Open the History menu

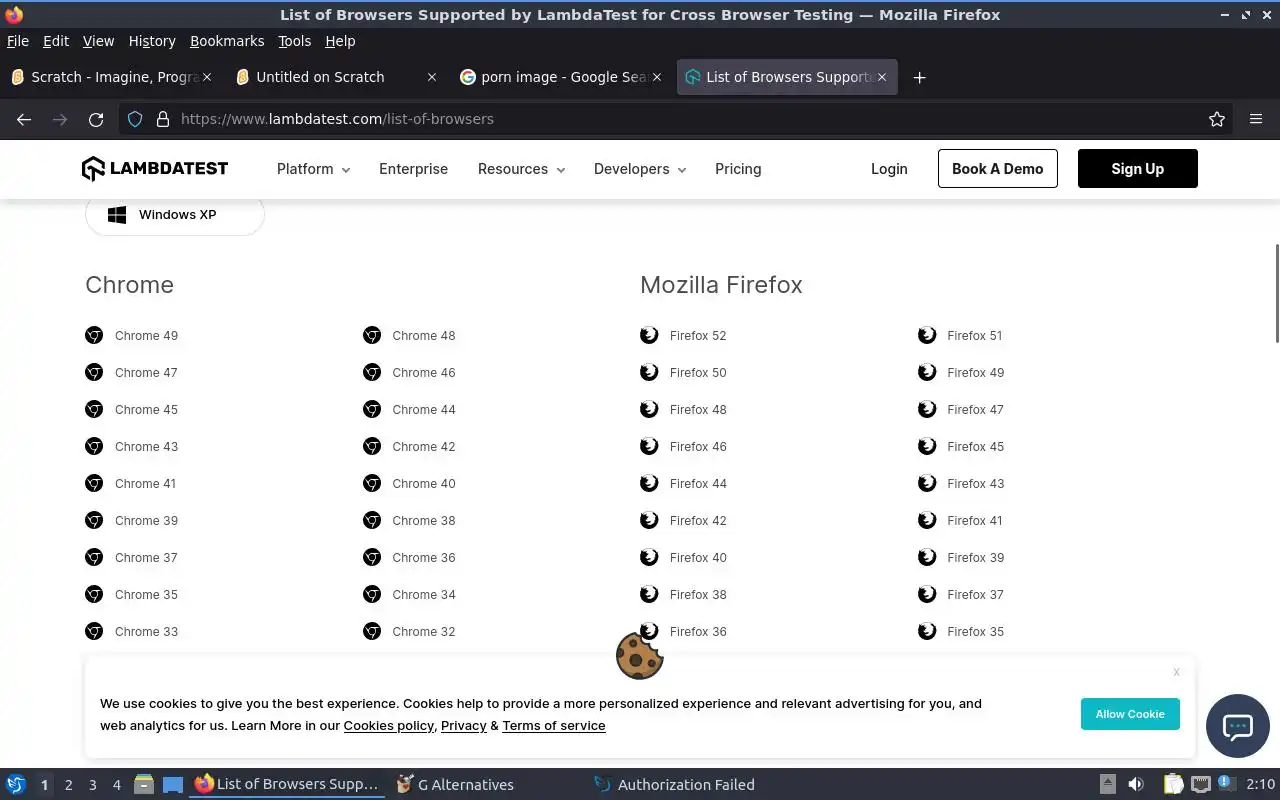pos(152,41)
